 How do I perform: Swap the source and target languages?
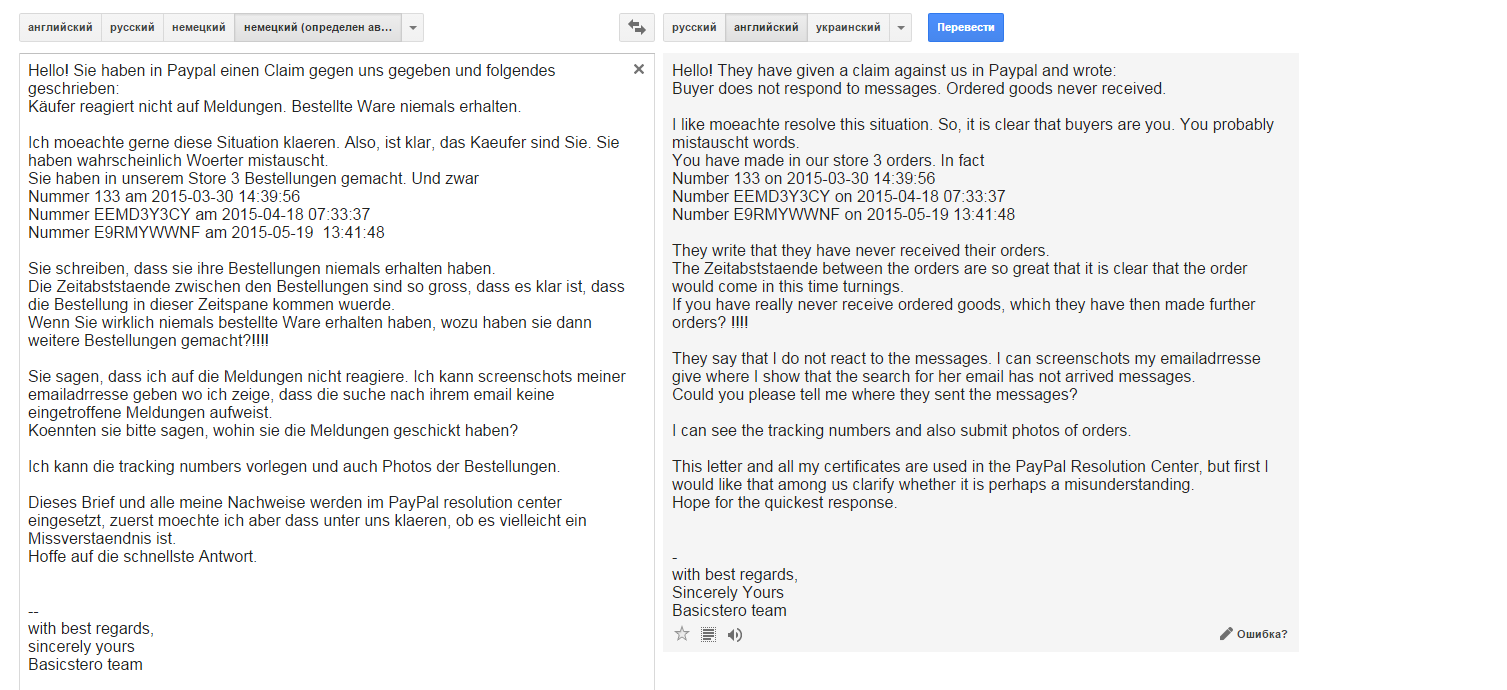(x=636, y=27)
